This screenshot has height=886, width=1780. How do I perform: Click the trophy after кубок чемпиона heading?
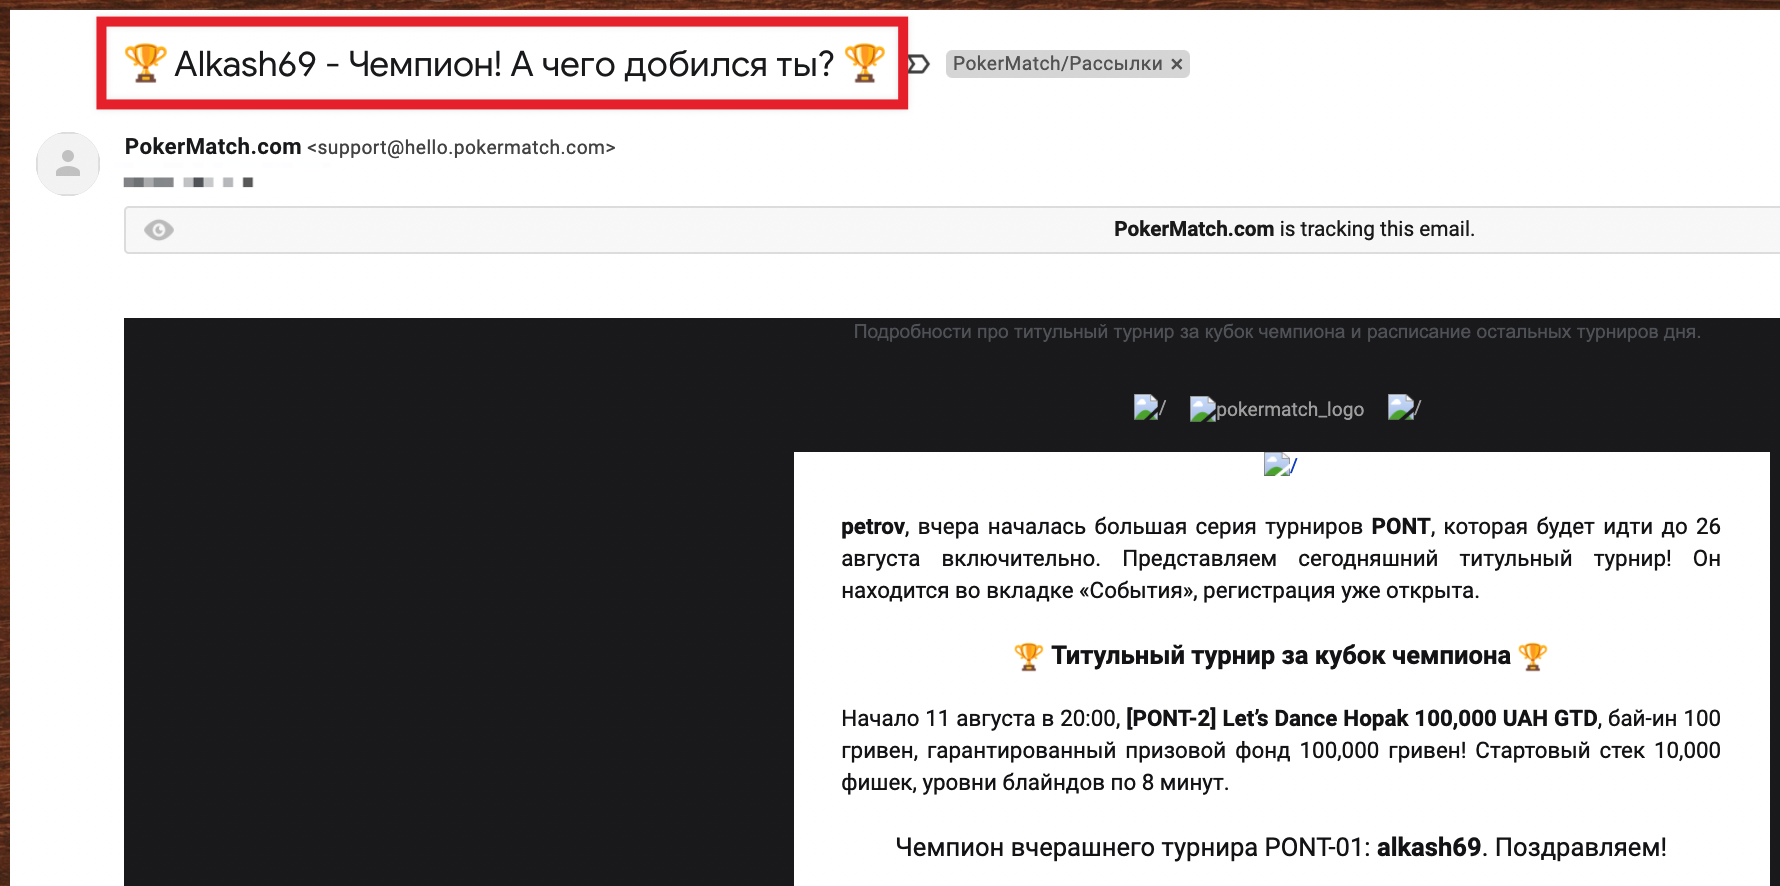tap(1532, 656)
